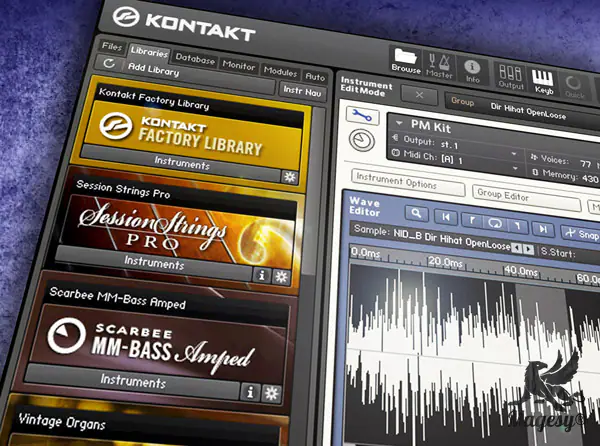Open Factory Library Instruments

click(x=181, y=162)
